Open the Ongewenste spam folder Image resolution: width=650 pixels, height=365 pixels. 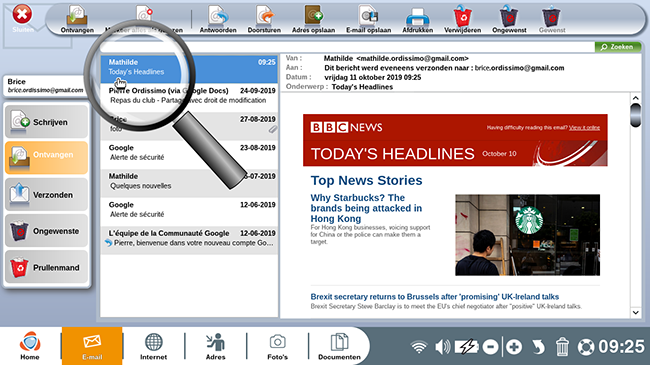point(46,231)
